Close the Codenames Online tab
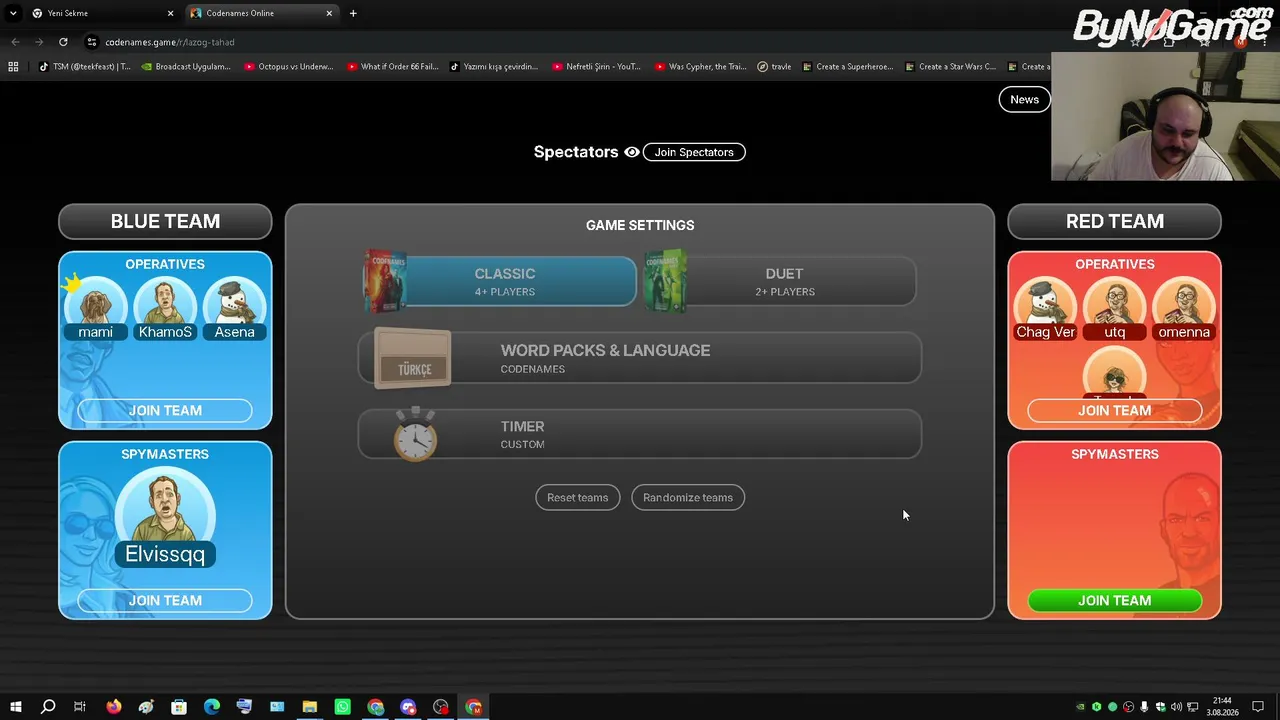1280x720 pixels. (x=329, y=13)
